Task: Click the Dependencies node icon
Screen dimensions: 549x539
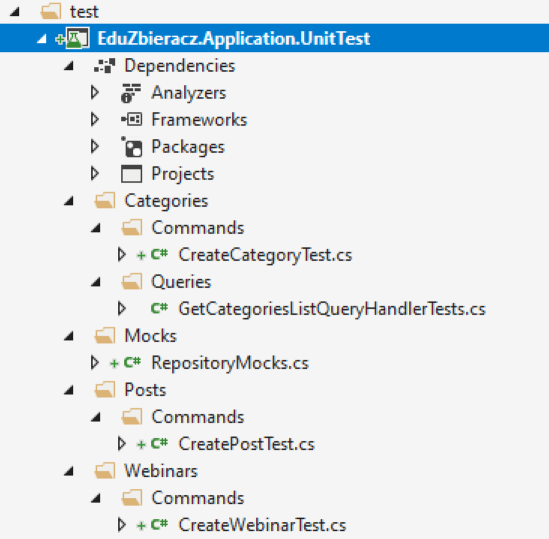Action: (x=104, y=65)
